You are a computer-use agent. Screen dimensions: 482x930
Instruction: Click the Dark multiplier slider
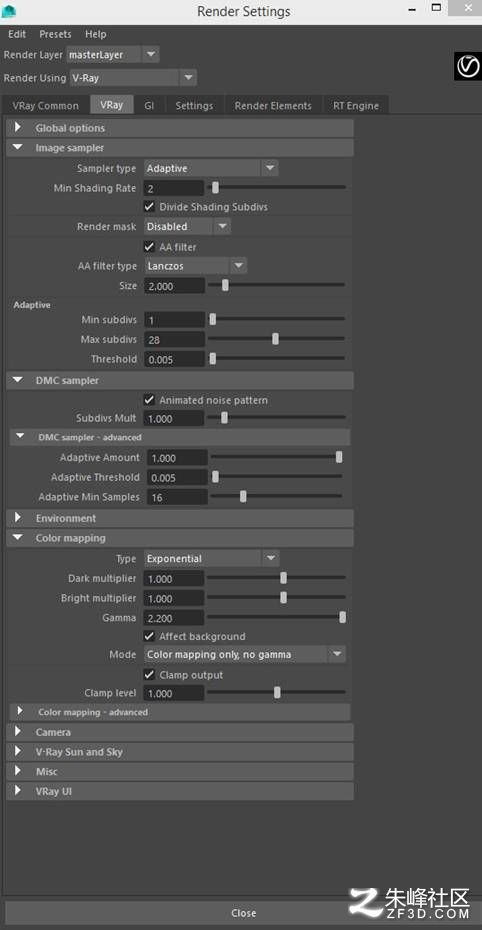pyautogui.click(x=276, y=578)
